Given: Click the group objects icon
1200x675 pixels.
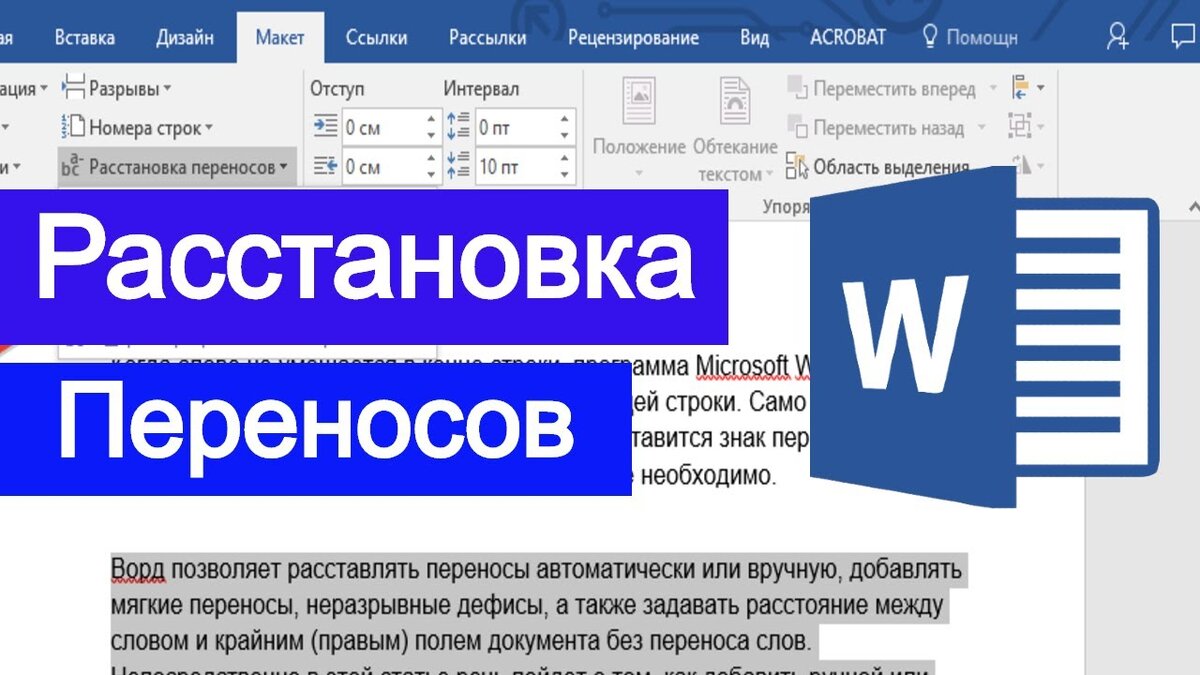Looking at the screenshot, I should pos(1019,127).
